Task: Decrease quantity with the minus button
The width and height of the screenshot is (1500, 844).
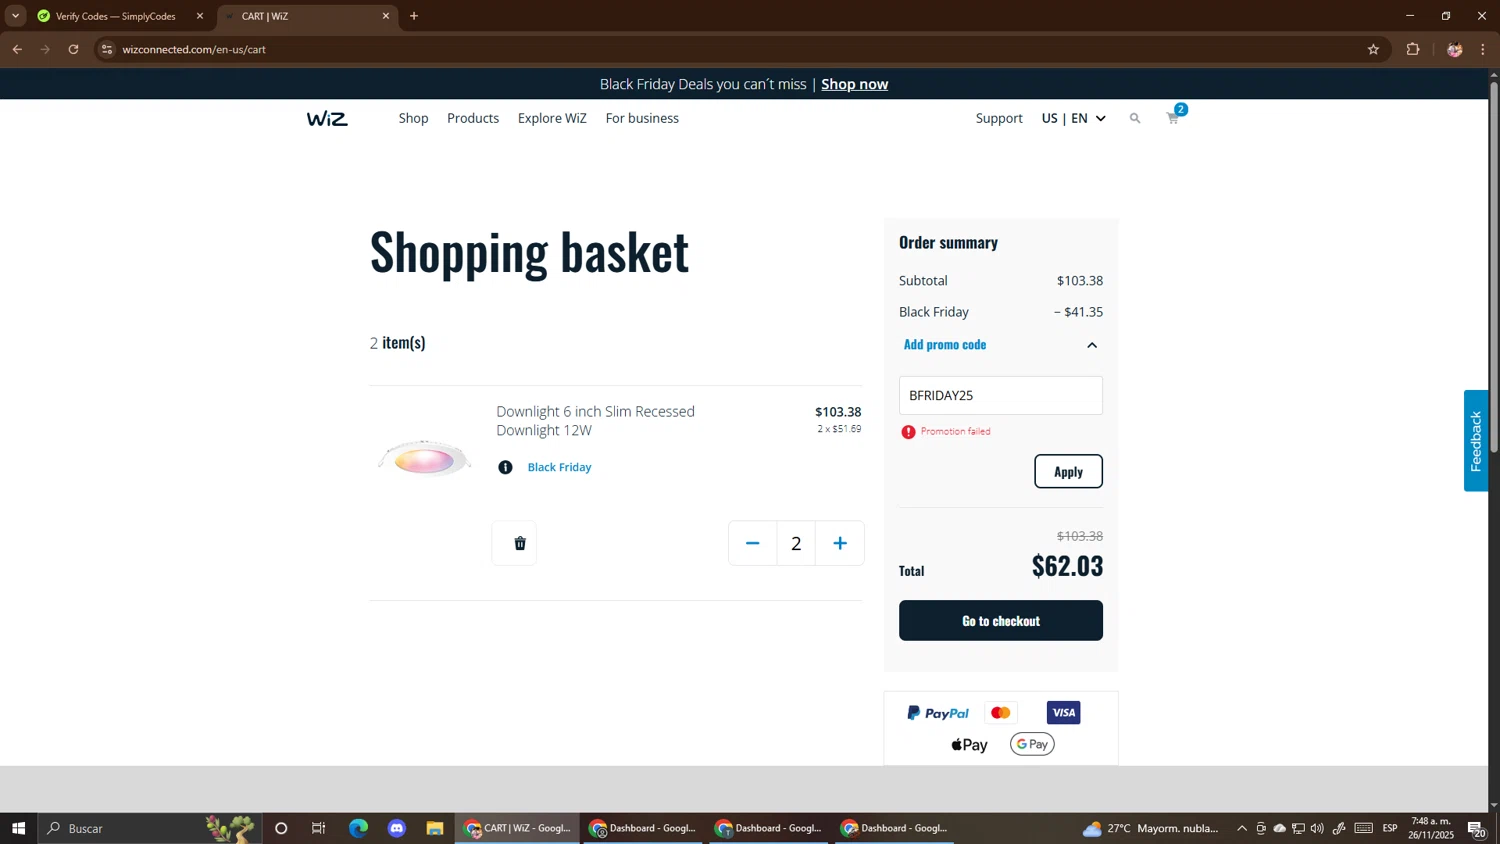Action: [x=752, y=543]
